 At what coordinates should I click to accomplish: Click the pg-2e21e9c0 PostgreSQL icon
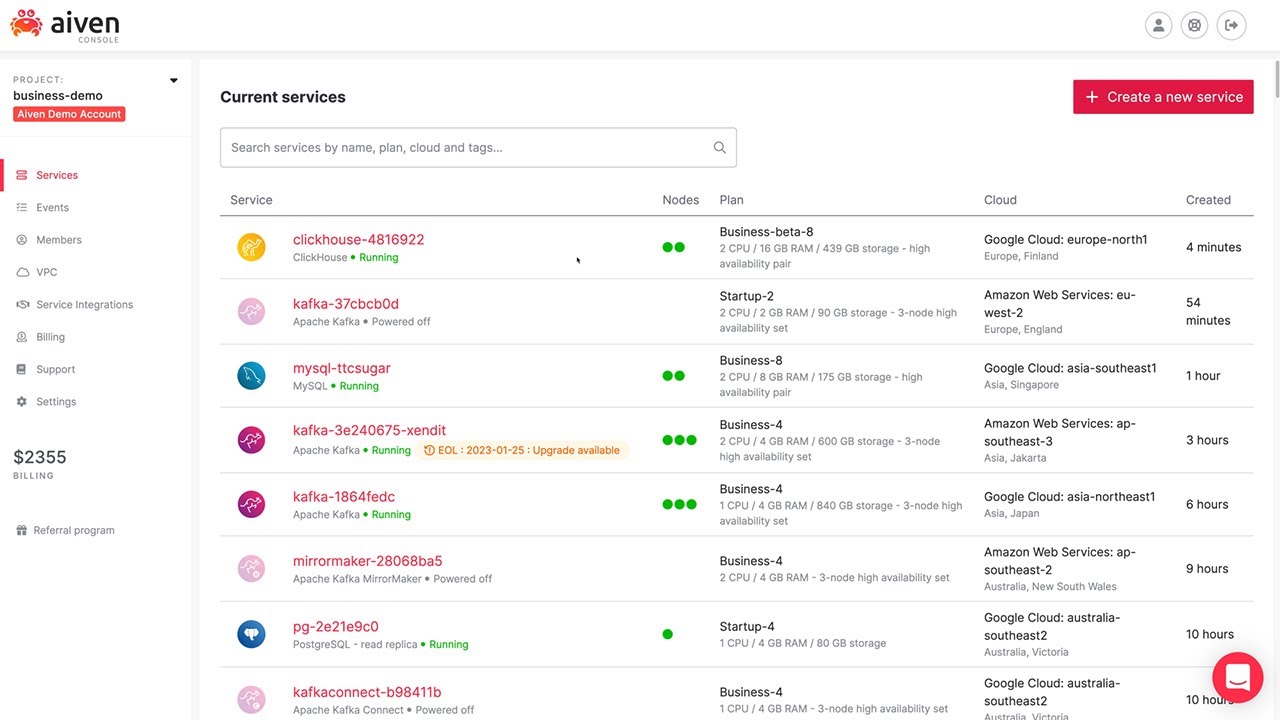(251, 634)
